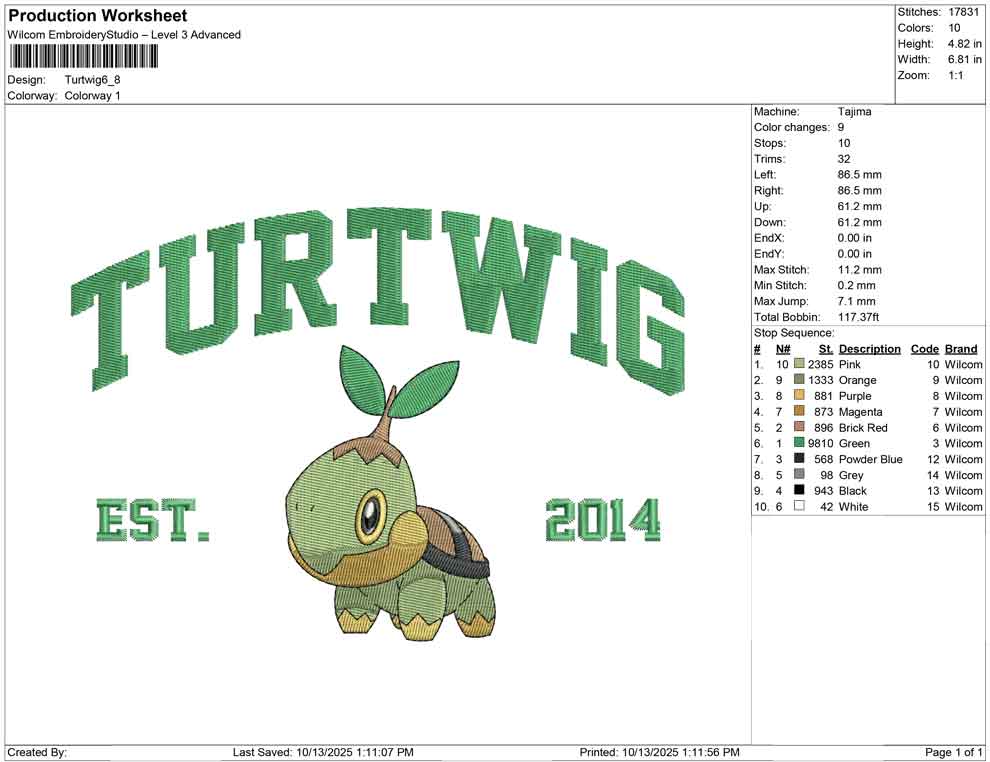
Task: Click the Powder Blue color swatch
Action: 799,458
